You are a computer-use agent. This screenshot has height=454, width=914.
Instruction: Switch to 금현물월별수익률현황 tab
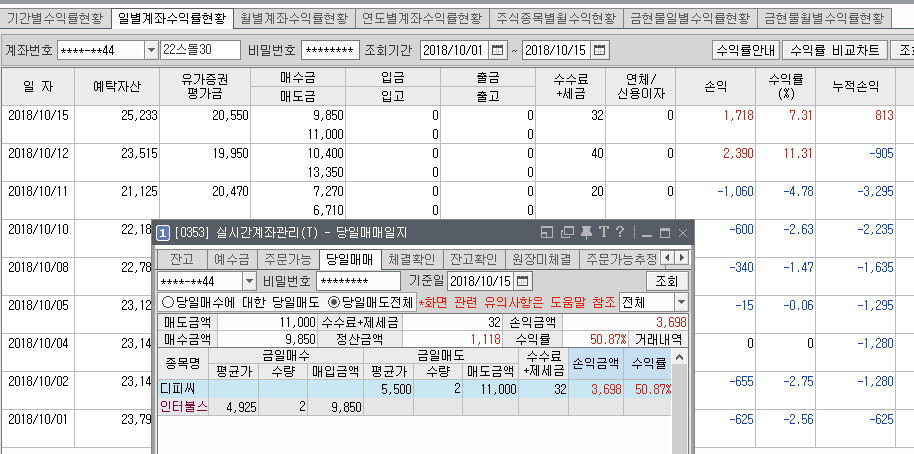pyautogui.click(x=824, y=18)
